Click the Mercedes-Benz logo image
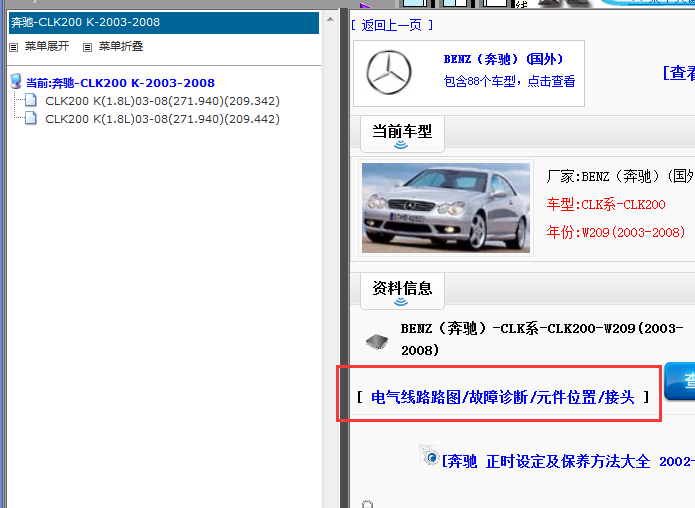 tap(389, 72)
